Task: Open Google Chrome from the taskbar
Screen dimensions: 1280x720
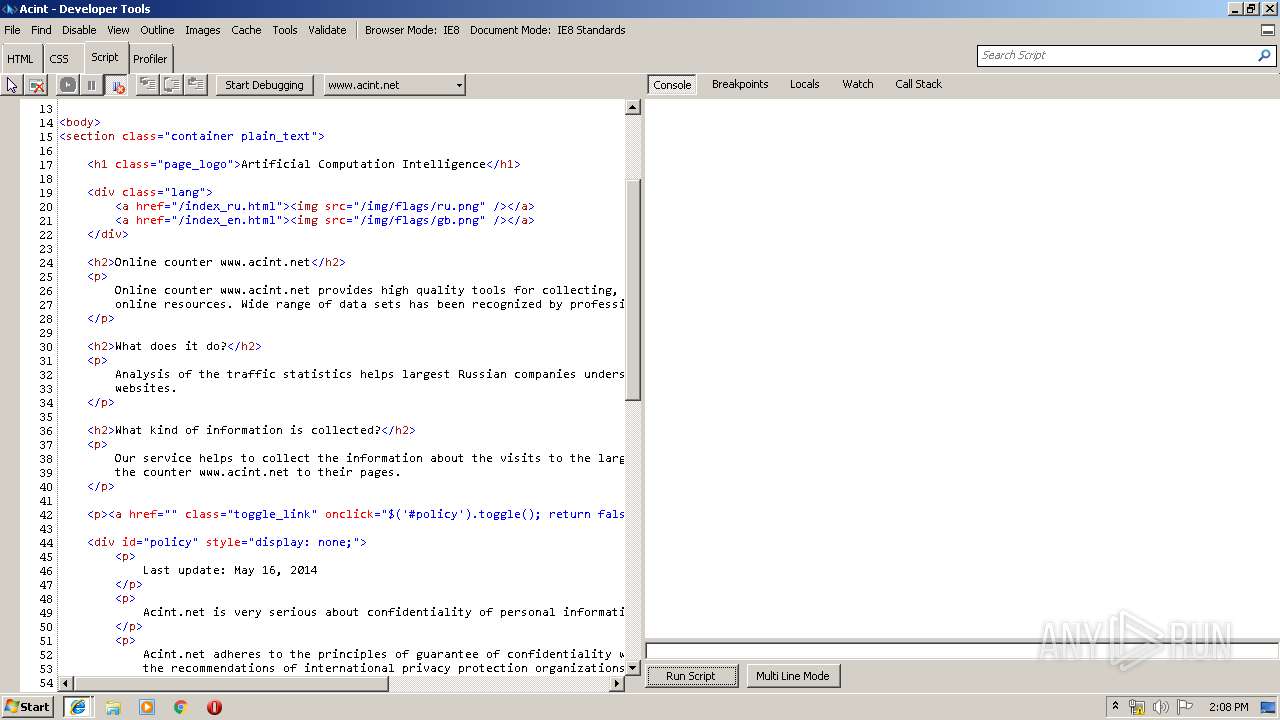Action: [180, 707]
